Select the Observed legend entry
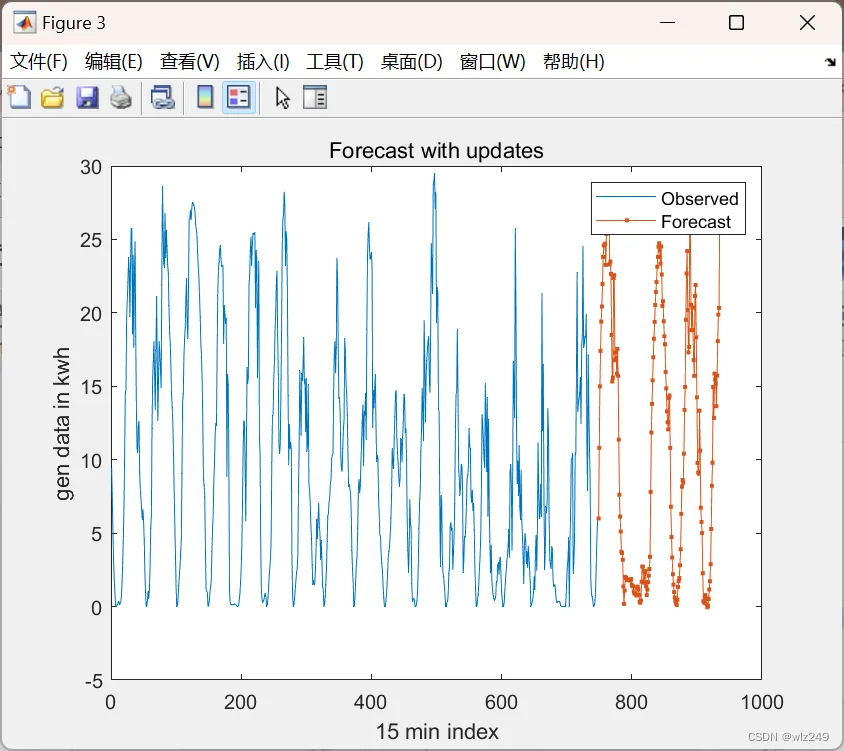This screenshot has width=844, height=751. tap(699, 199)
